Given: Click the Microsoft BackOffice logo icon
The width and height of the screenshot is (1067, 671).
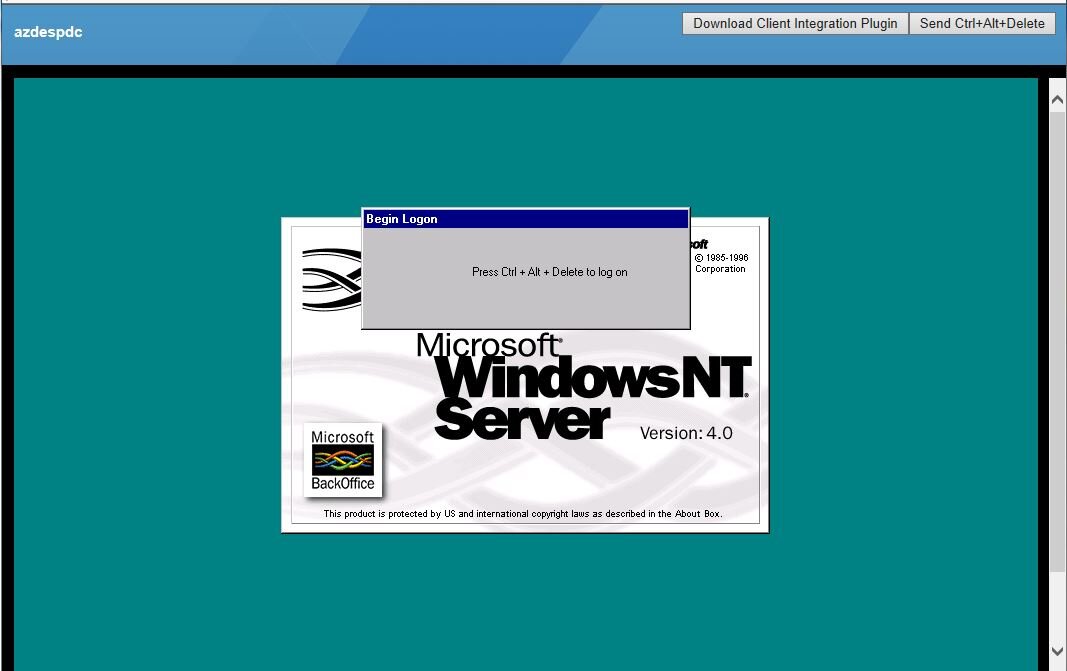Looking at the screenshot, I should pyautogui.click(x=342, y=460).
